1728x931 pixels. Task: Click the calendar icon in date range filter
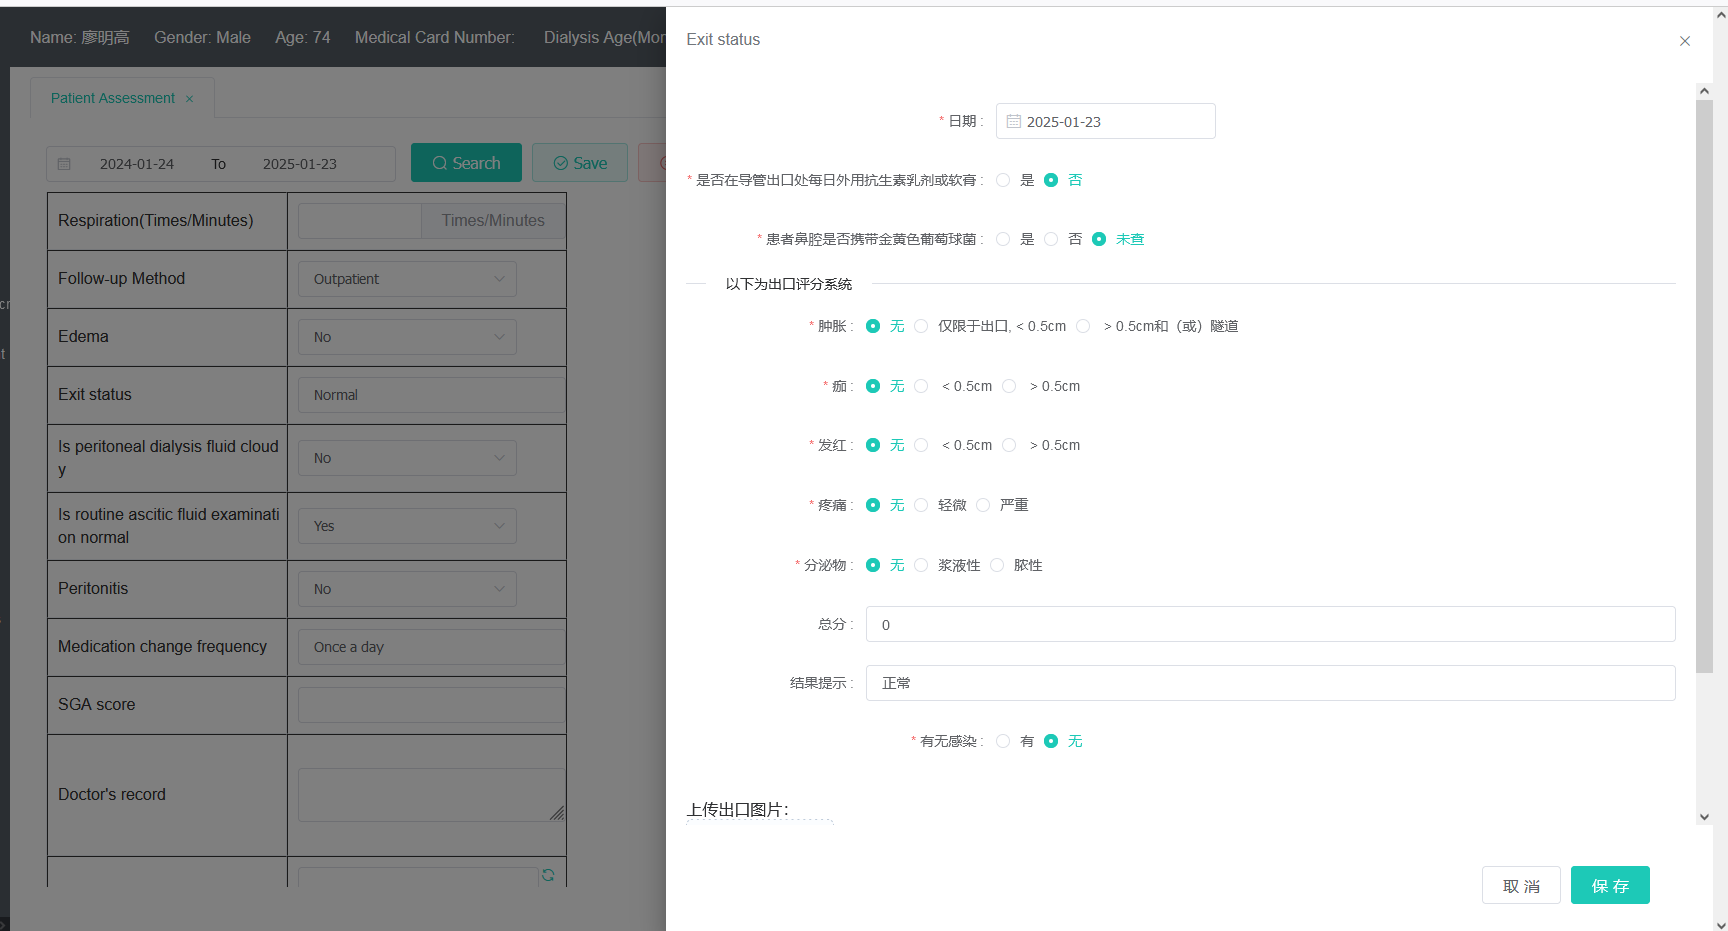tap(64, 164)
